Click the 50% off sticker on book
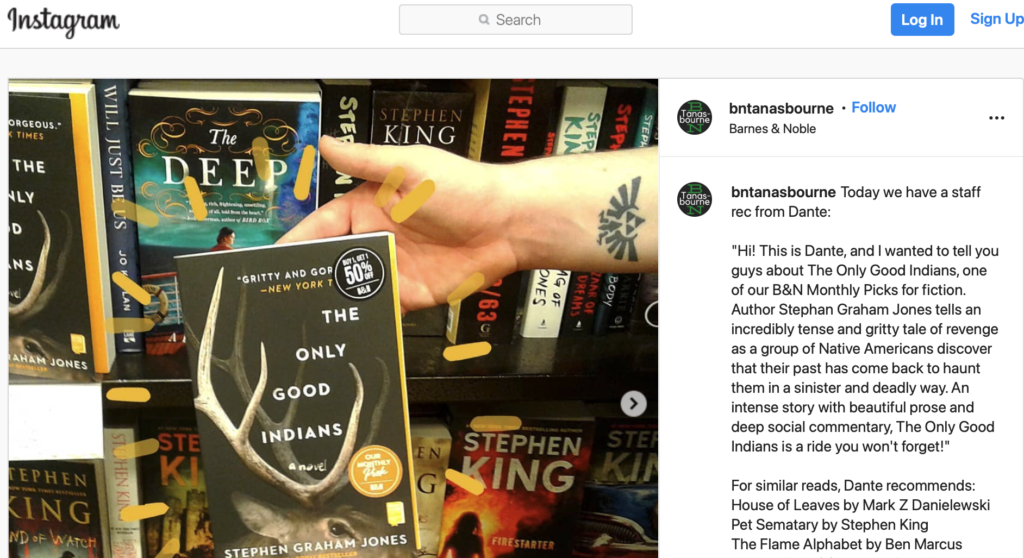This screenshot has height=558, width=1024. pos(359,272)
